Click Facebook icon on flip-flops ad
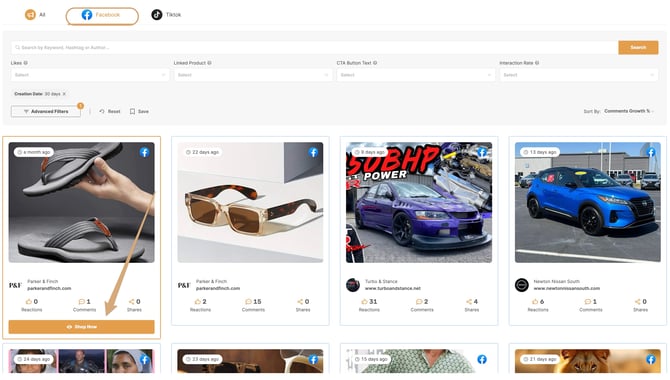 144,152
